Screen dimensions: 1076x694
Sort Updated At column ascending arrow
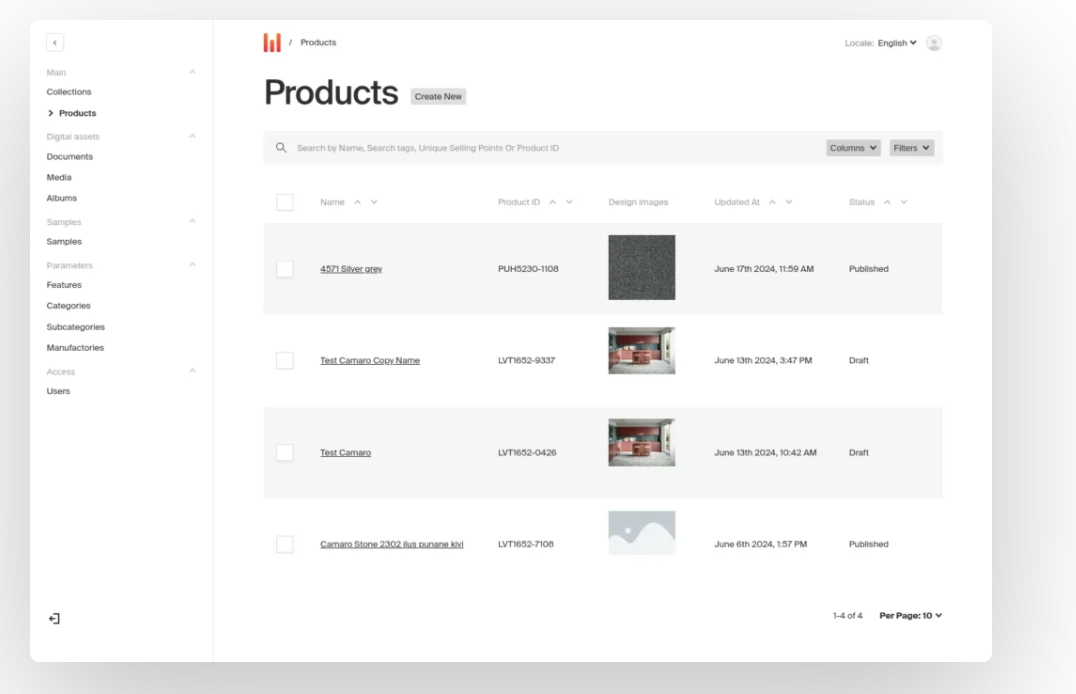coord(773,202)
